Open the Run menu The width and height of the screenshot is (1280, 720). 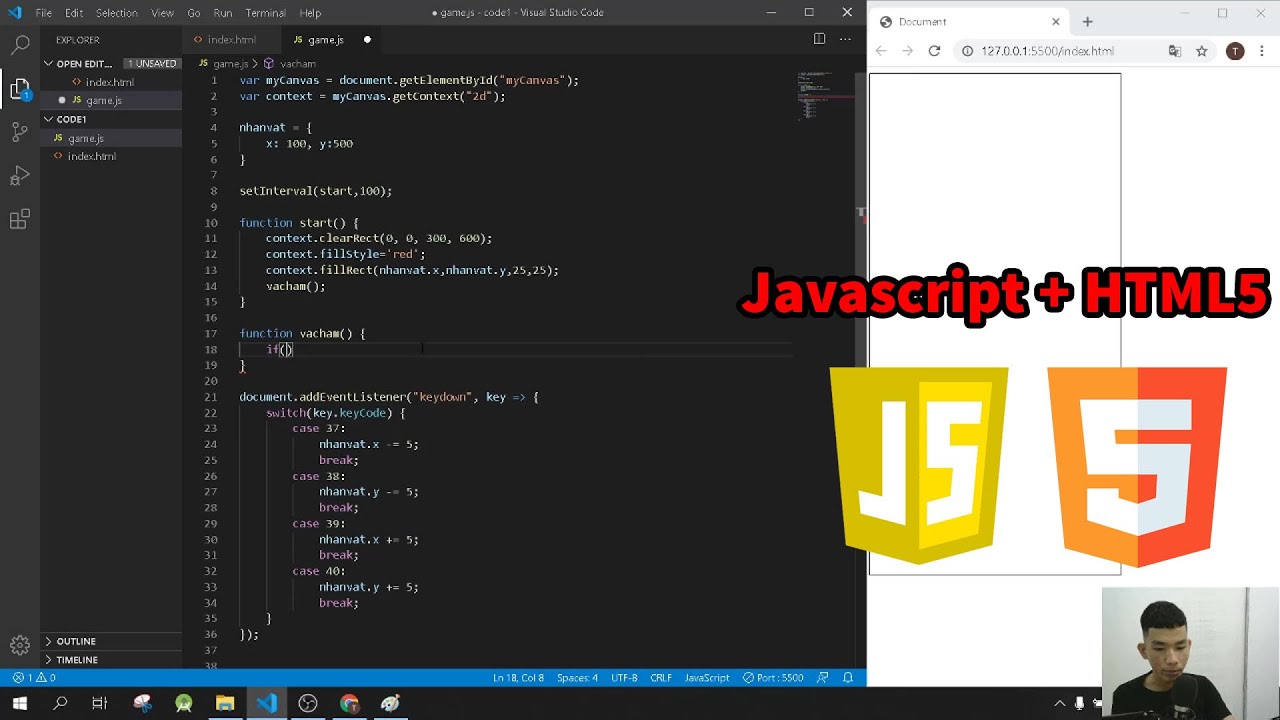point(223,13)
